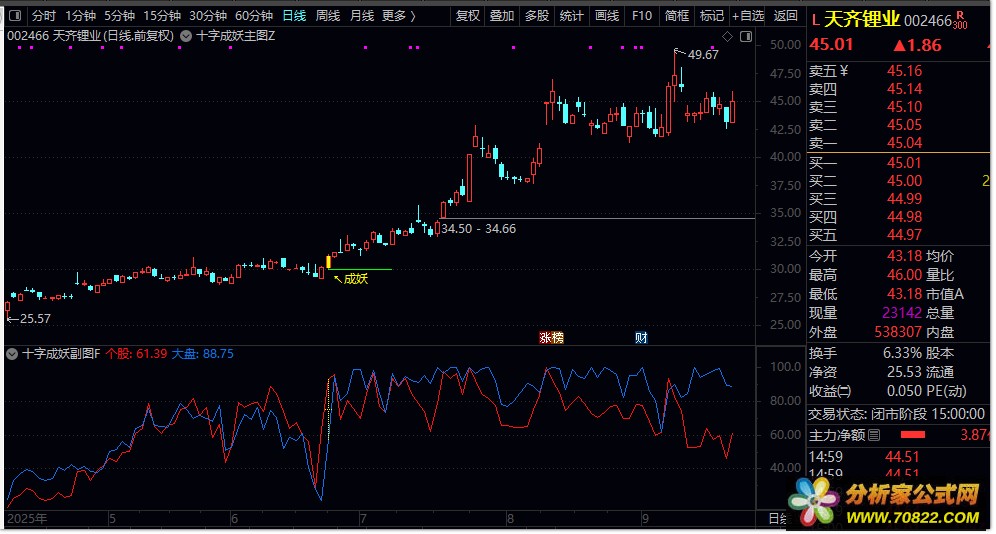The height and width of the screenshot is (534, 996).
Task: Click the 49.67 high price label
Action: click(x=703, y=55)
